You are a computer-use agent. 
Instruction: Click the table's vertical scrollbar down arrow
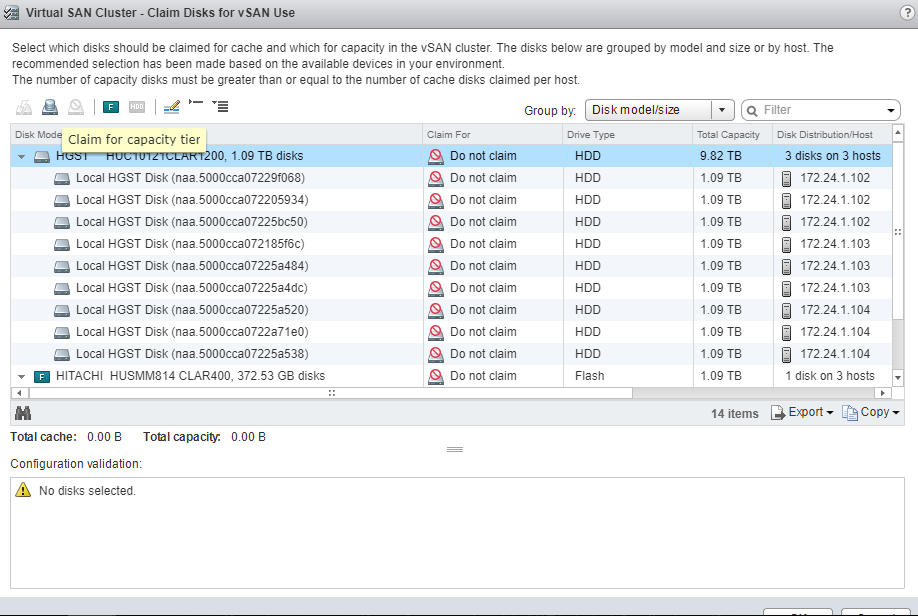(897, 377)
